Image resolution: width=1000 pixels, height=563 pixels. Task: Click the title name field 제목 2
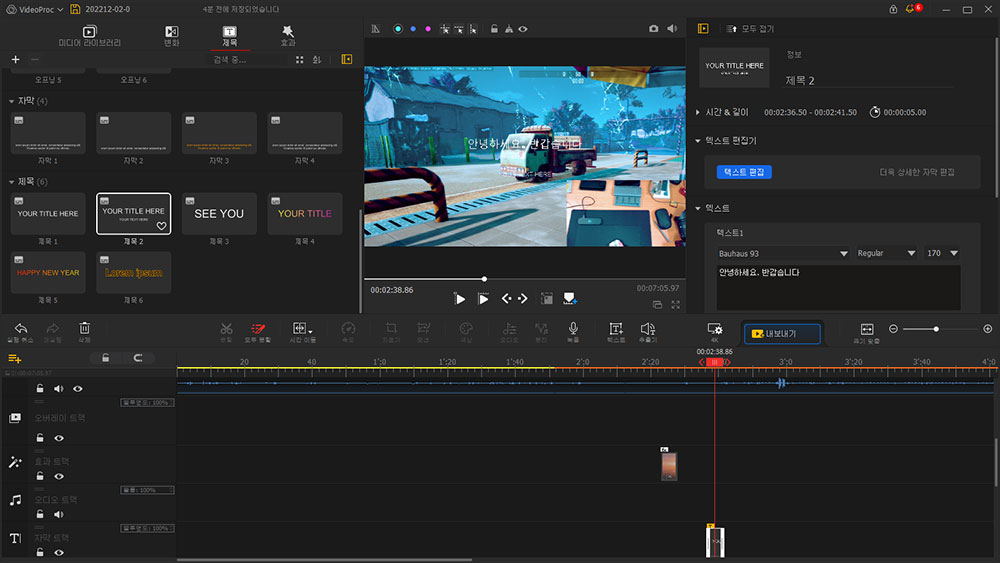tap(869, 80)
